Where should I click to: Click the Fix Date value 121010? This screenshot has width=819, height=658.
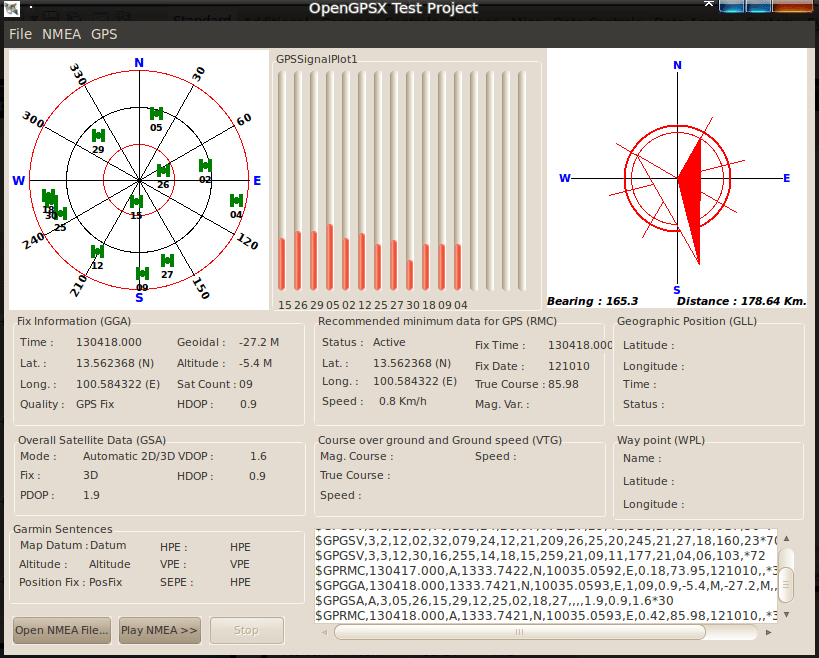[569, 367]
